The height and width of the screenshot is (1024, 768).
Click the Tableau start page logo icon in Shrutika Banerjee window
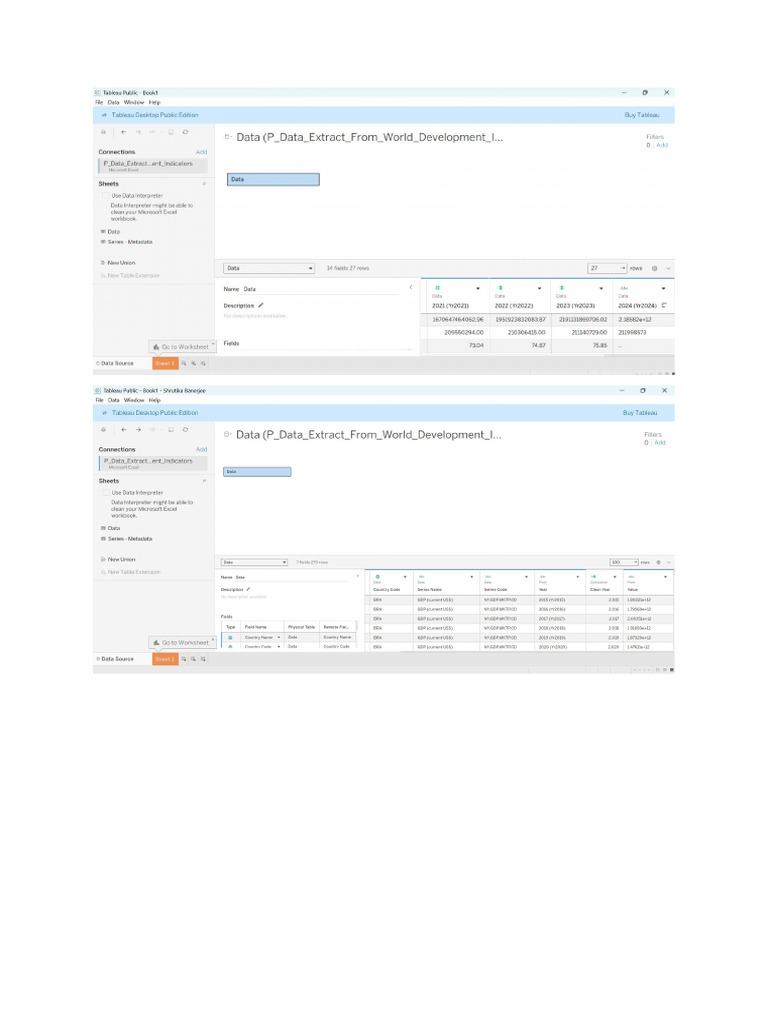(x=103, y=430)
